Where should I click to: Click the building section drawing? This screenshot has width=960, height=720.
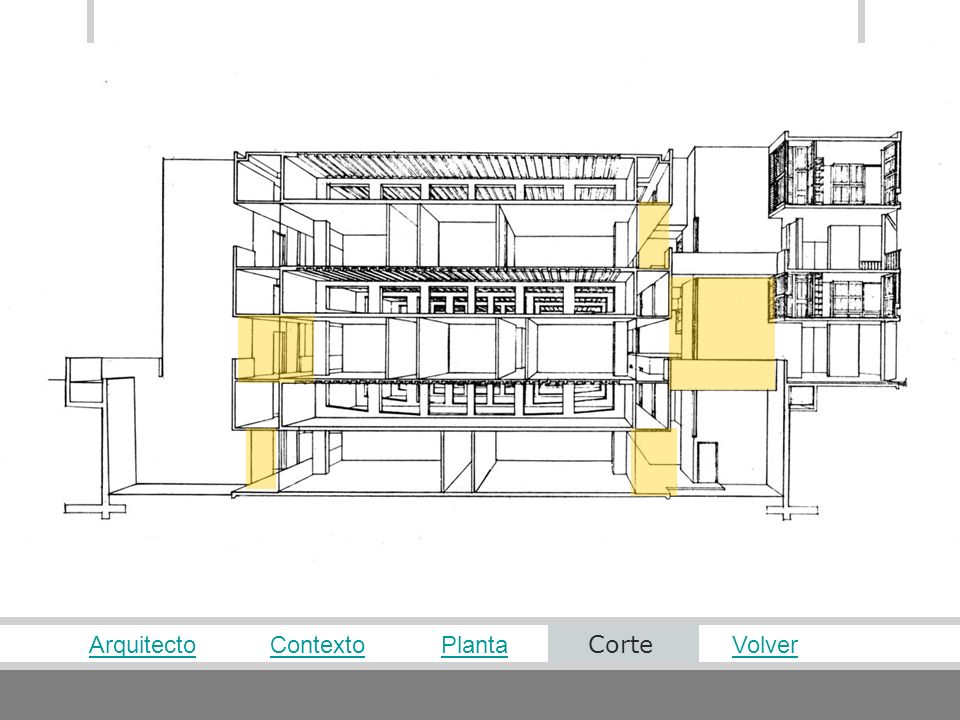tap(478, 324)
